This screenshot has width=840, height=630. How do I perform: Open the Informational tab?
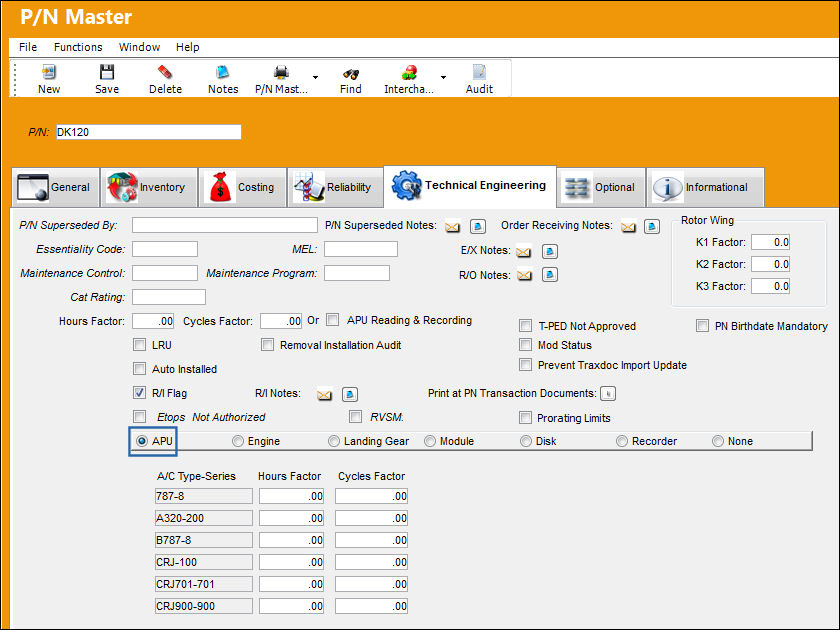[706, 188]
